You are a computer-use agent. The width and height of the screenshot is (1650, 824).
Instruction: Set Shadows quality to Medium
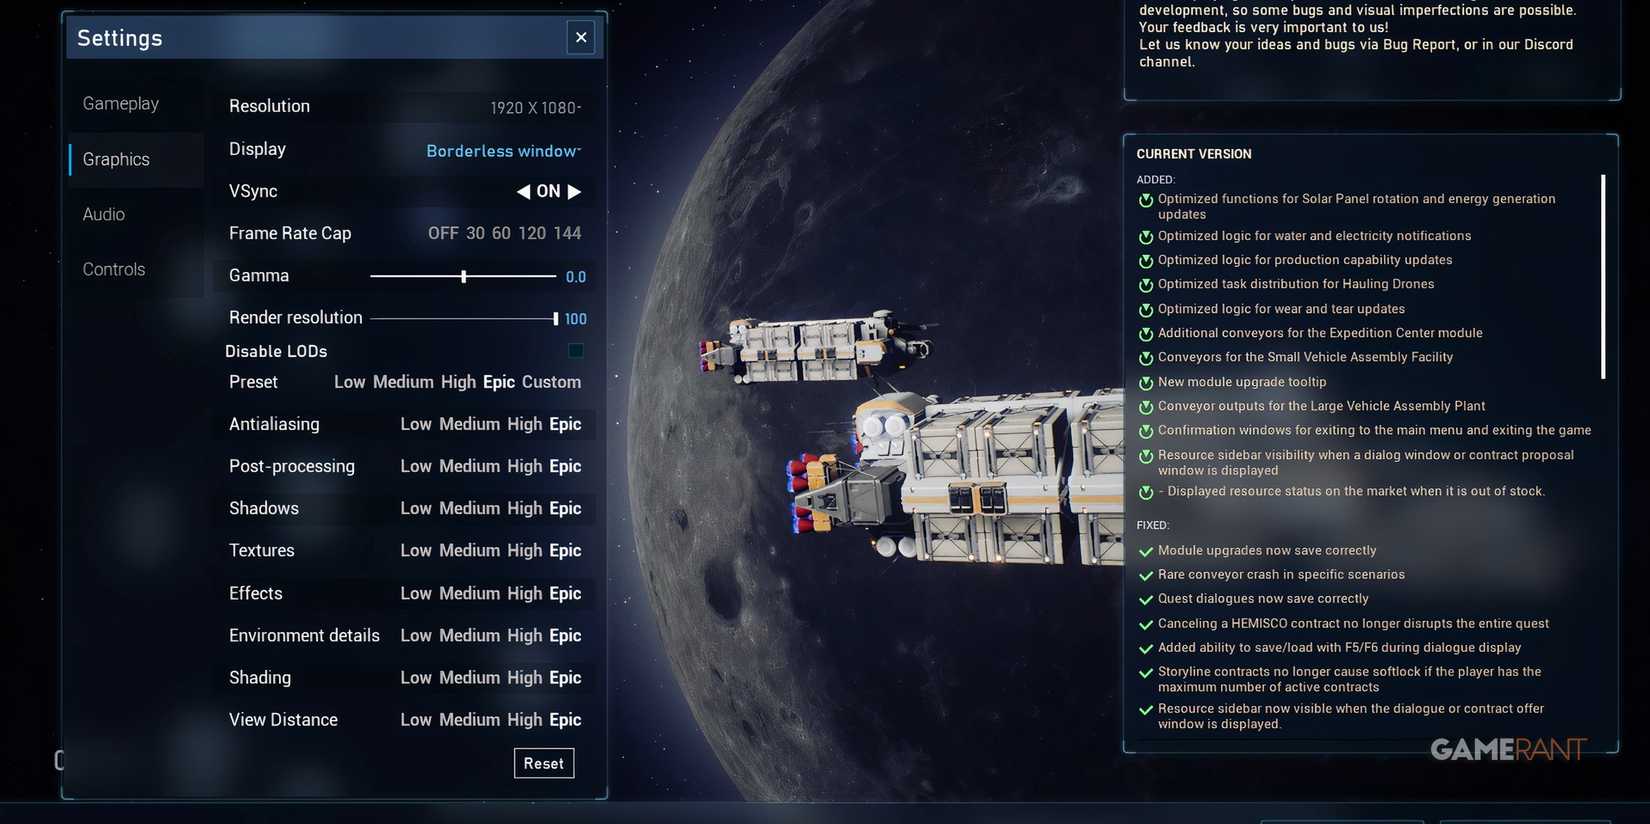click(x=469, y=508)
